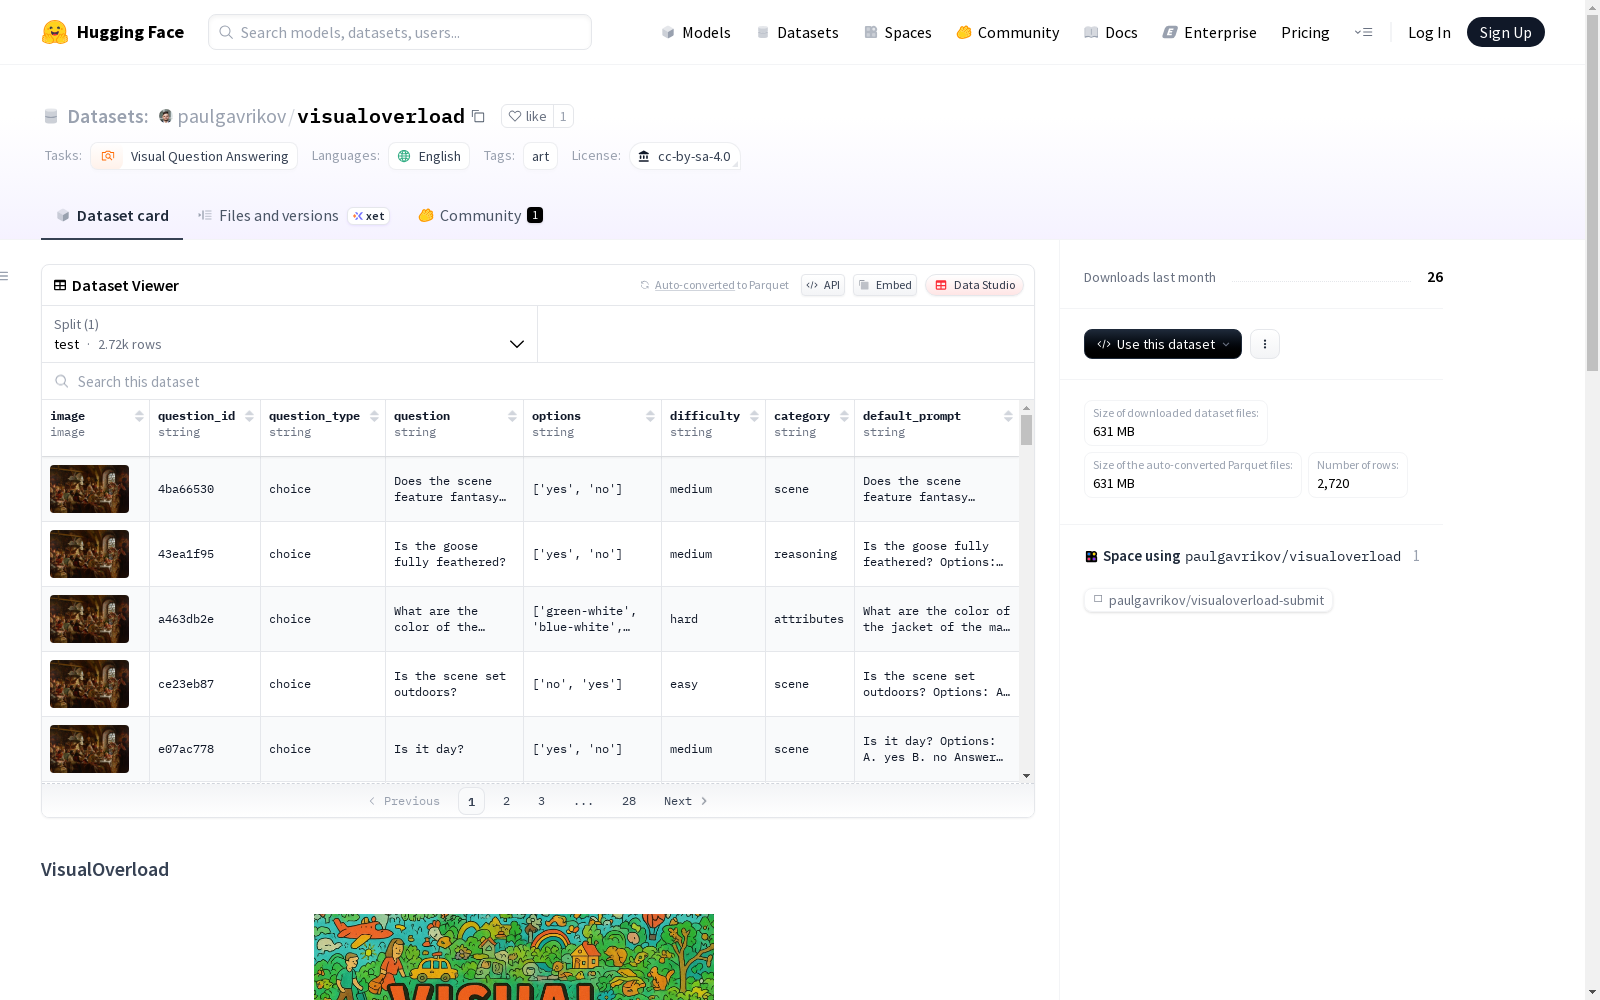Click the VisualOverload banner image
Screen dimensions: 1600x1000
coord(514,957)
